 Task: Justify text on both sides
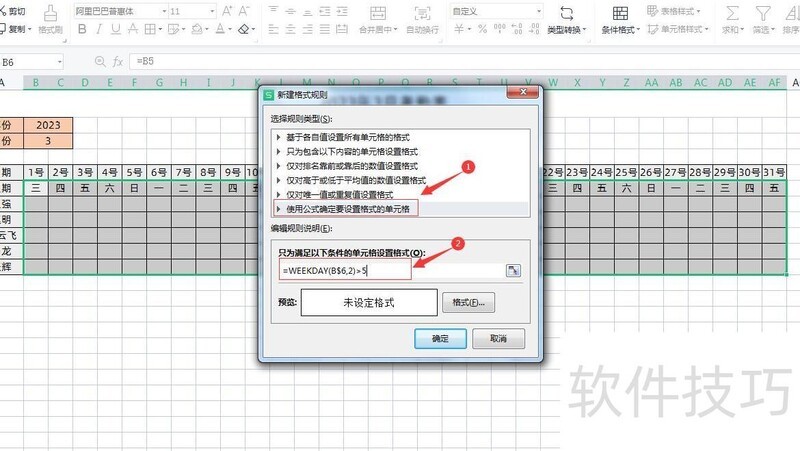(325, 29)
